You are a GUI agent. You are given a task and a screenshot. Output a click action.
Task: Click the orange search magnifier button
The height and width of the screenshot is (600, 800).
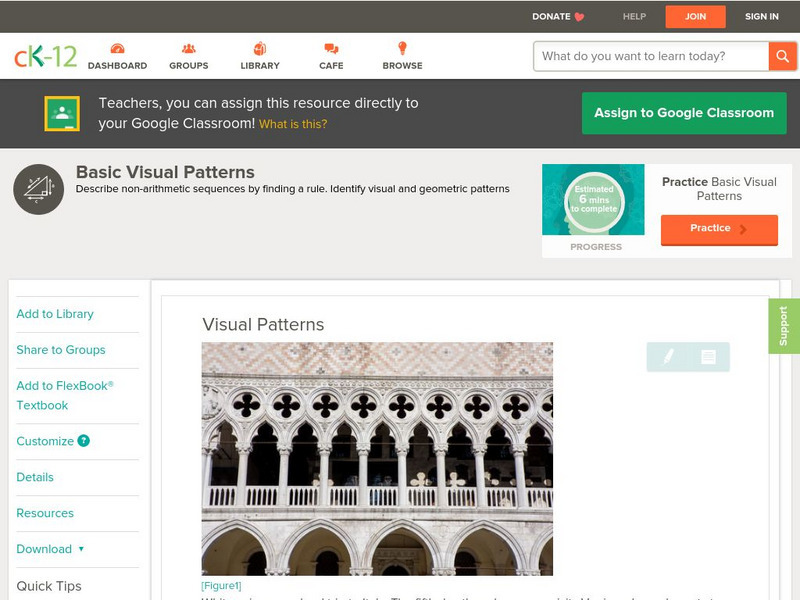782,56
